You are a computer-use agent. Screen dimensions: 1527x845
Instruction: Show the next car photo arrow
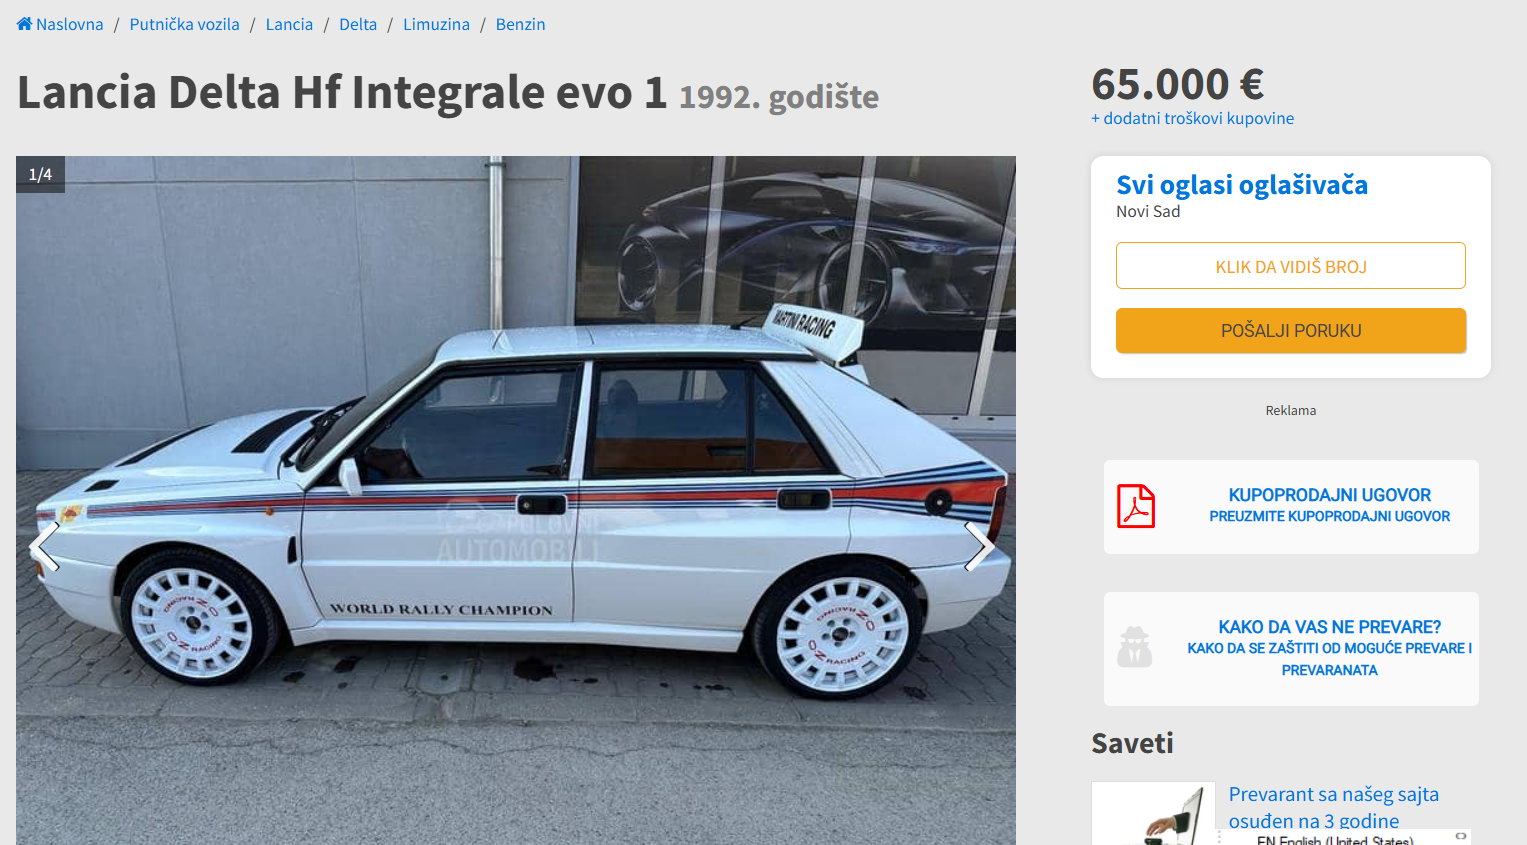tap(979, 547)
